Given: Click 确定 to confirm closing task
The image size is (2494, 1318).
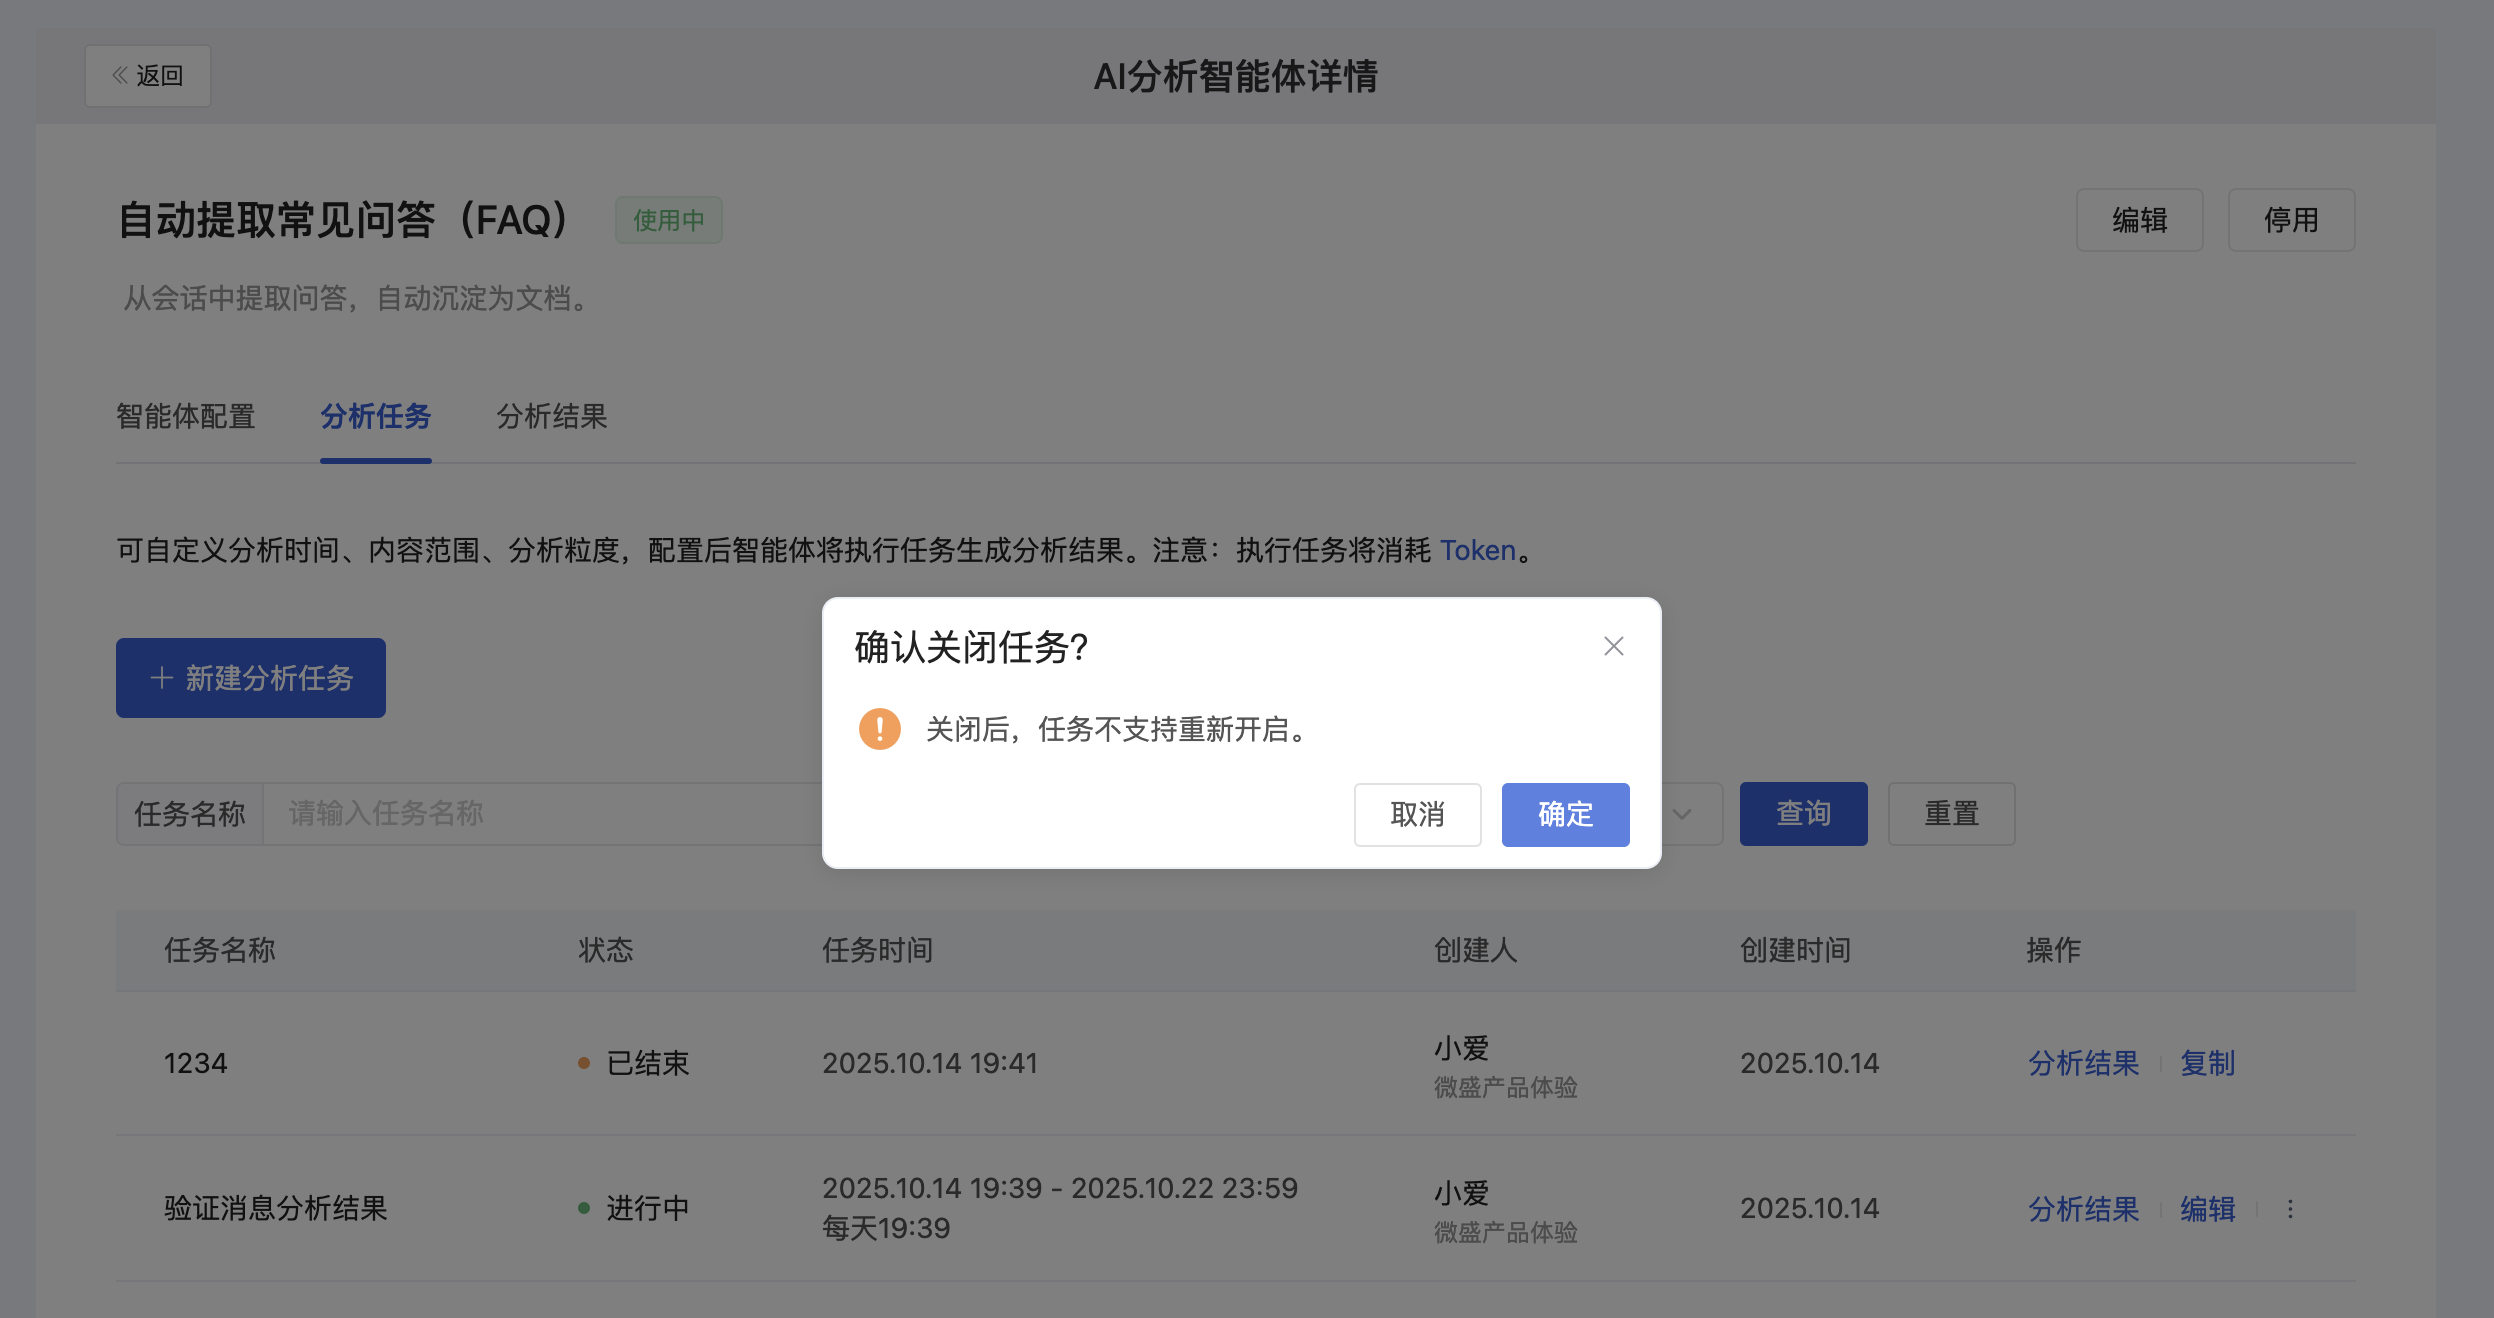Looking at the screenshot, I should (1565, 814).
